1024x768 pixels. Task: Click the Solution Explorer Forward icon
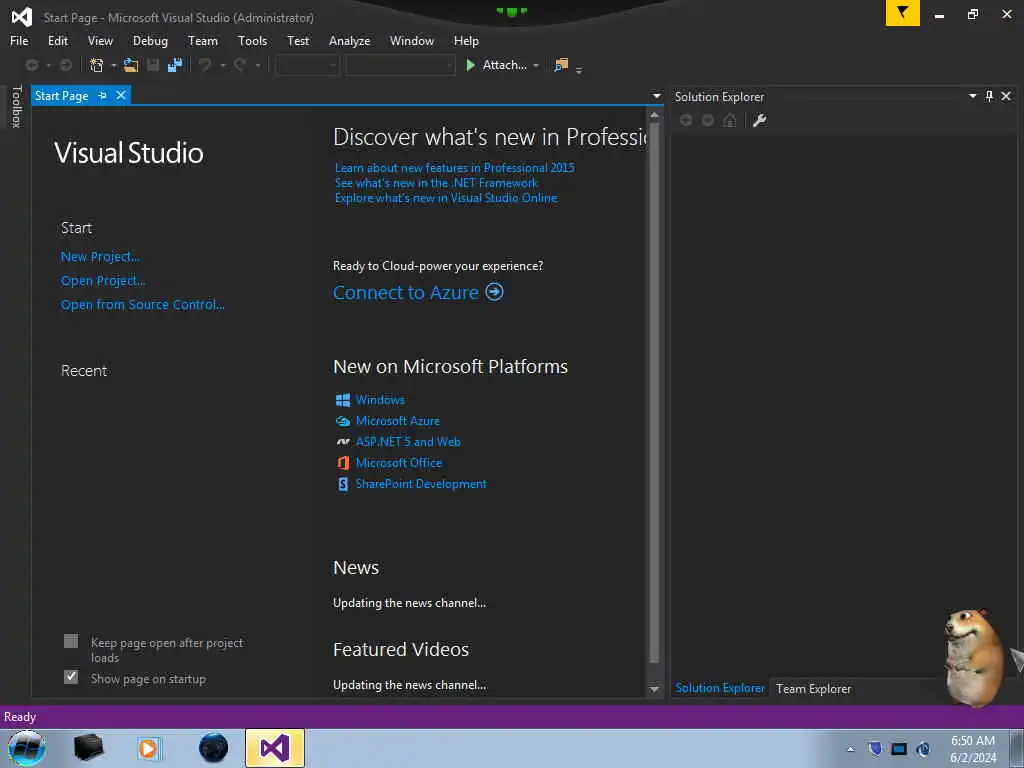[x=708, y=120]
